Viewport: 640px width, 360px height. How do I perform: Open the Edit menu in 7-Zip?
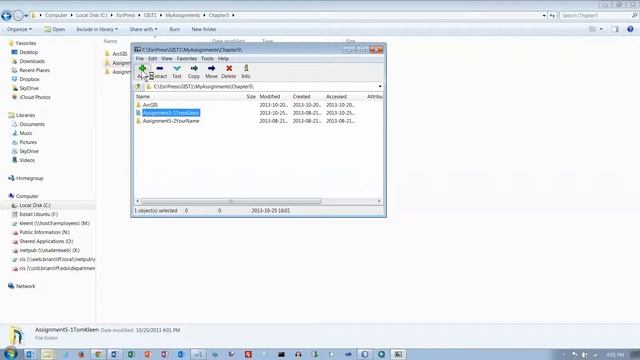pos(153,59)
